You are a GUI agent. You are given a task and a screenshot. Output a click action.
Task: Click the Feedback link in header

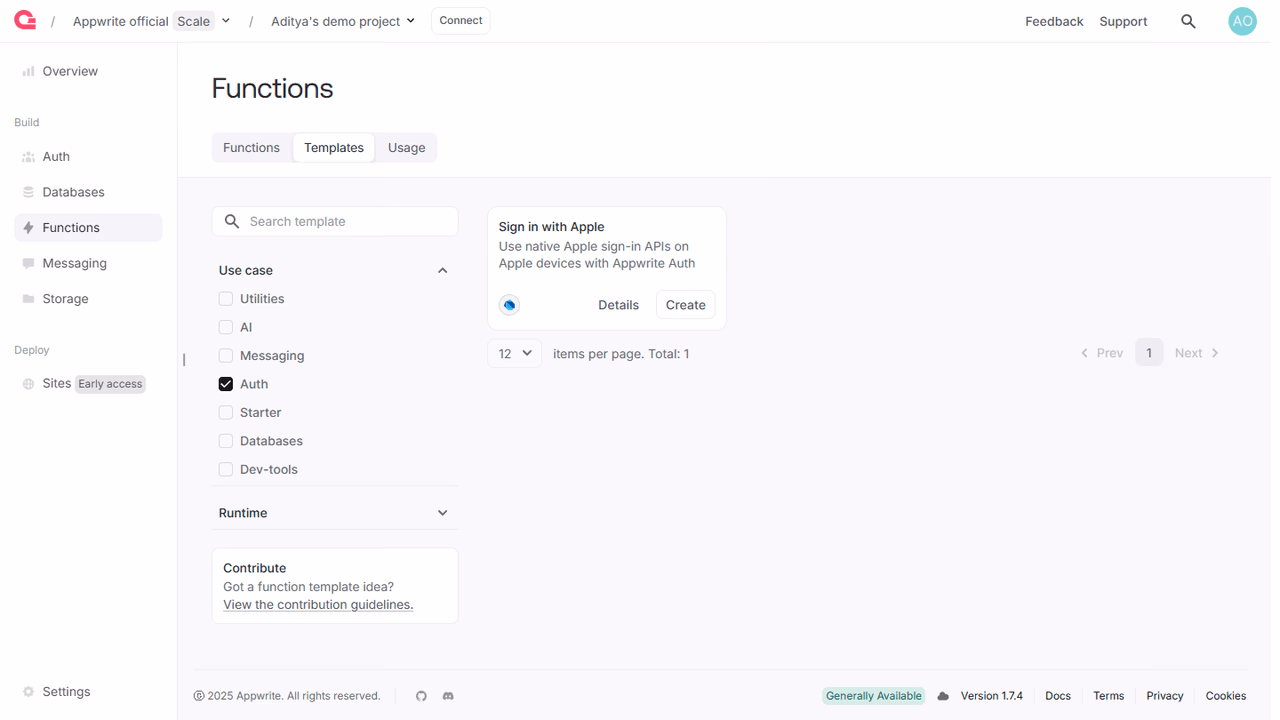(1054, 21)
